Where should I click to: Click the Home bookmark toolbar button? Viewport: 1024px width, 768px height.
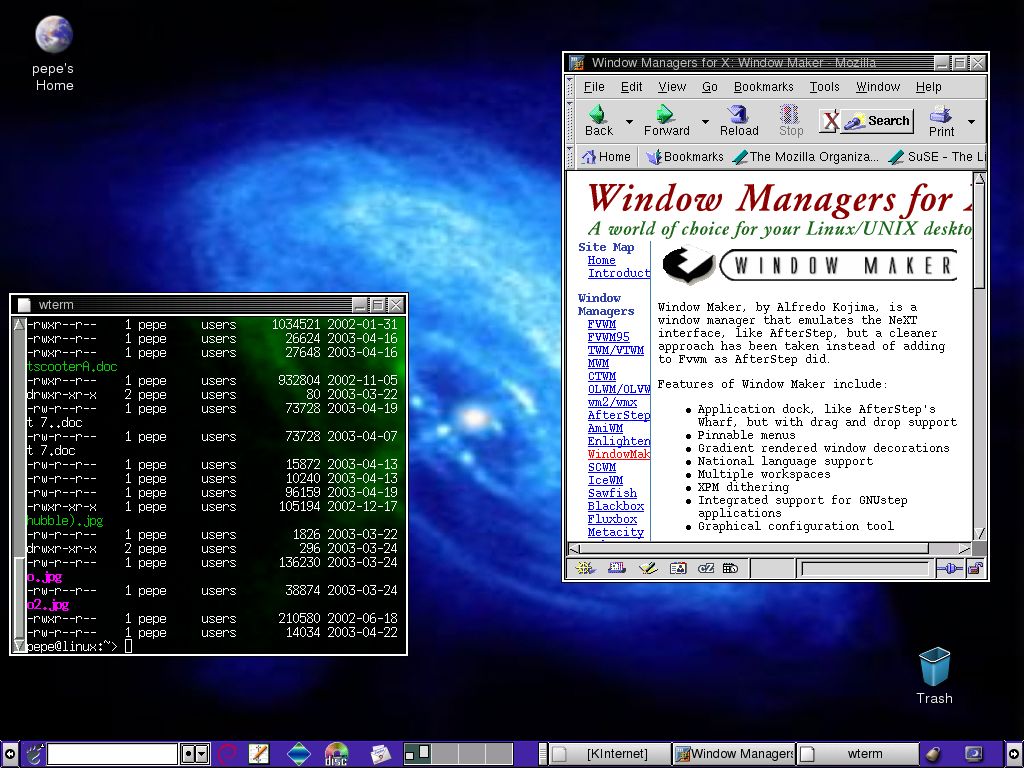point(606,157)
